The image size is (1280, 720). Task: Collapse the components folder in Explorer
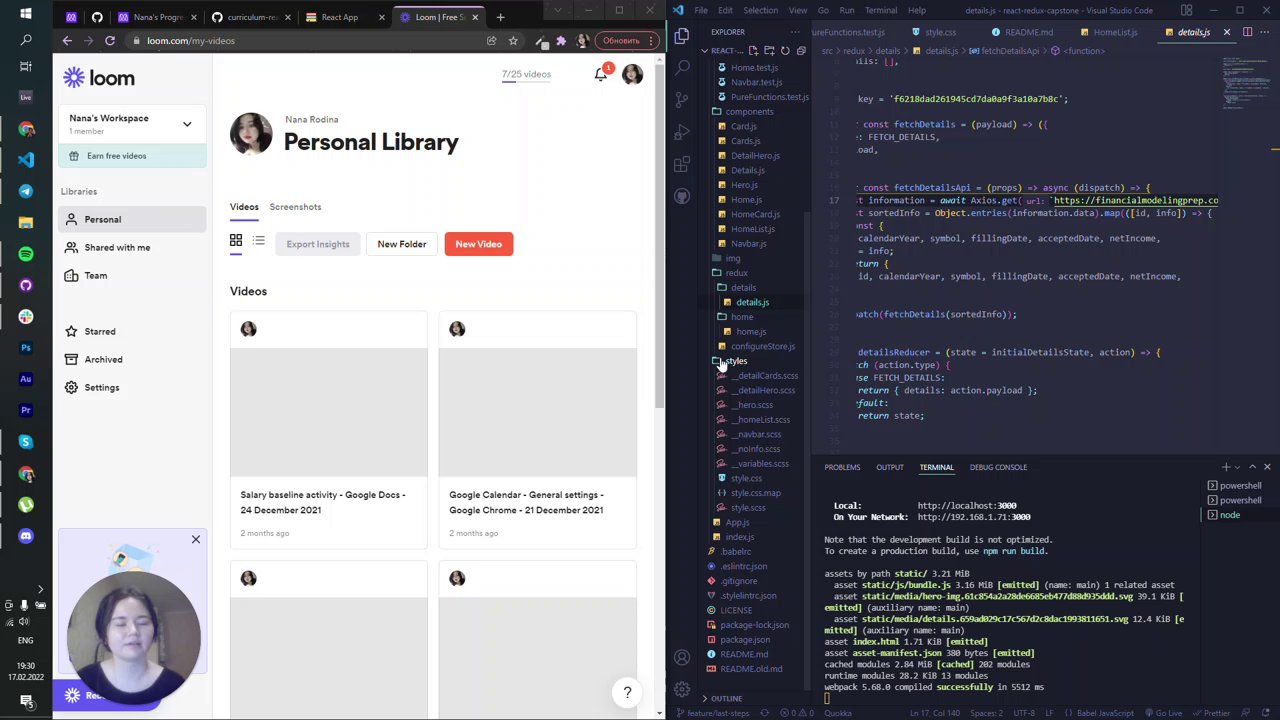click(749, 112)
